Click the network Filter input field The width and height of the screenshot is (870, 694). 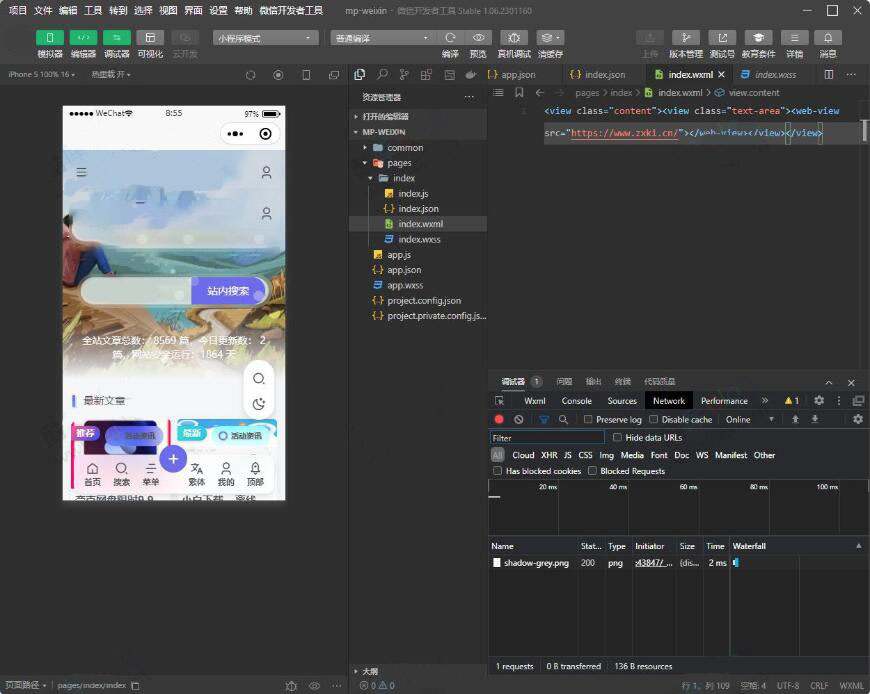click(547, 438)
